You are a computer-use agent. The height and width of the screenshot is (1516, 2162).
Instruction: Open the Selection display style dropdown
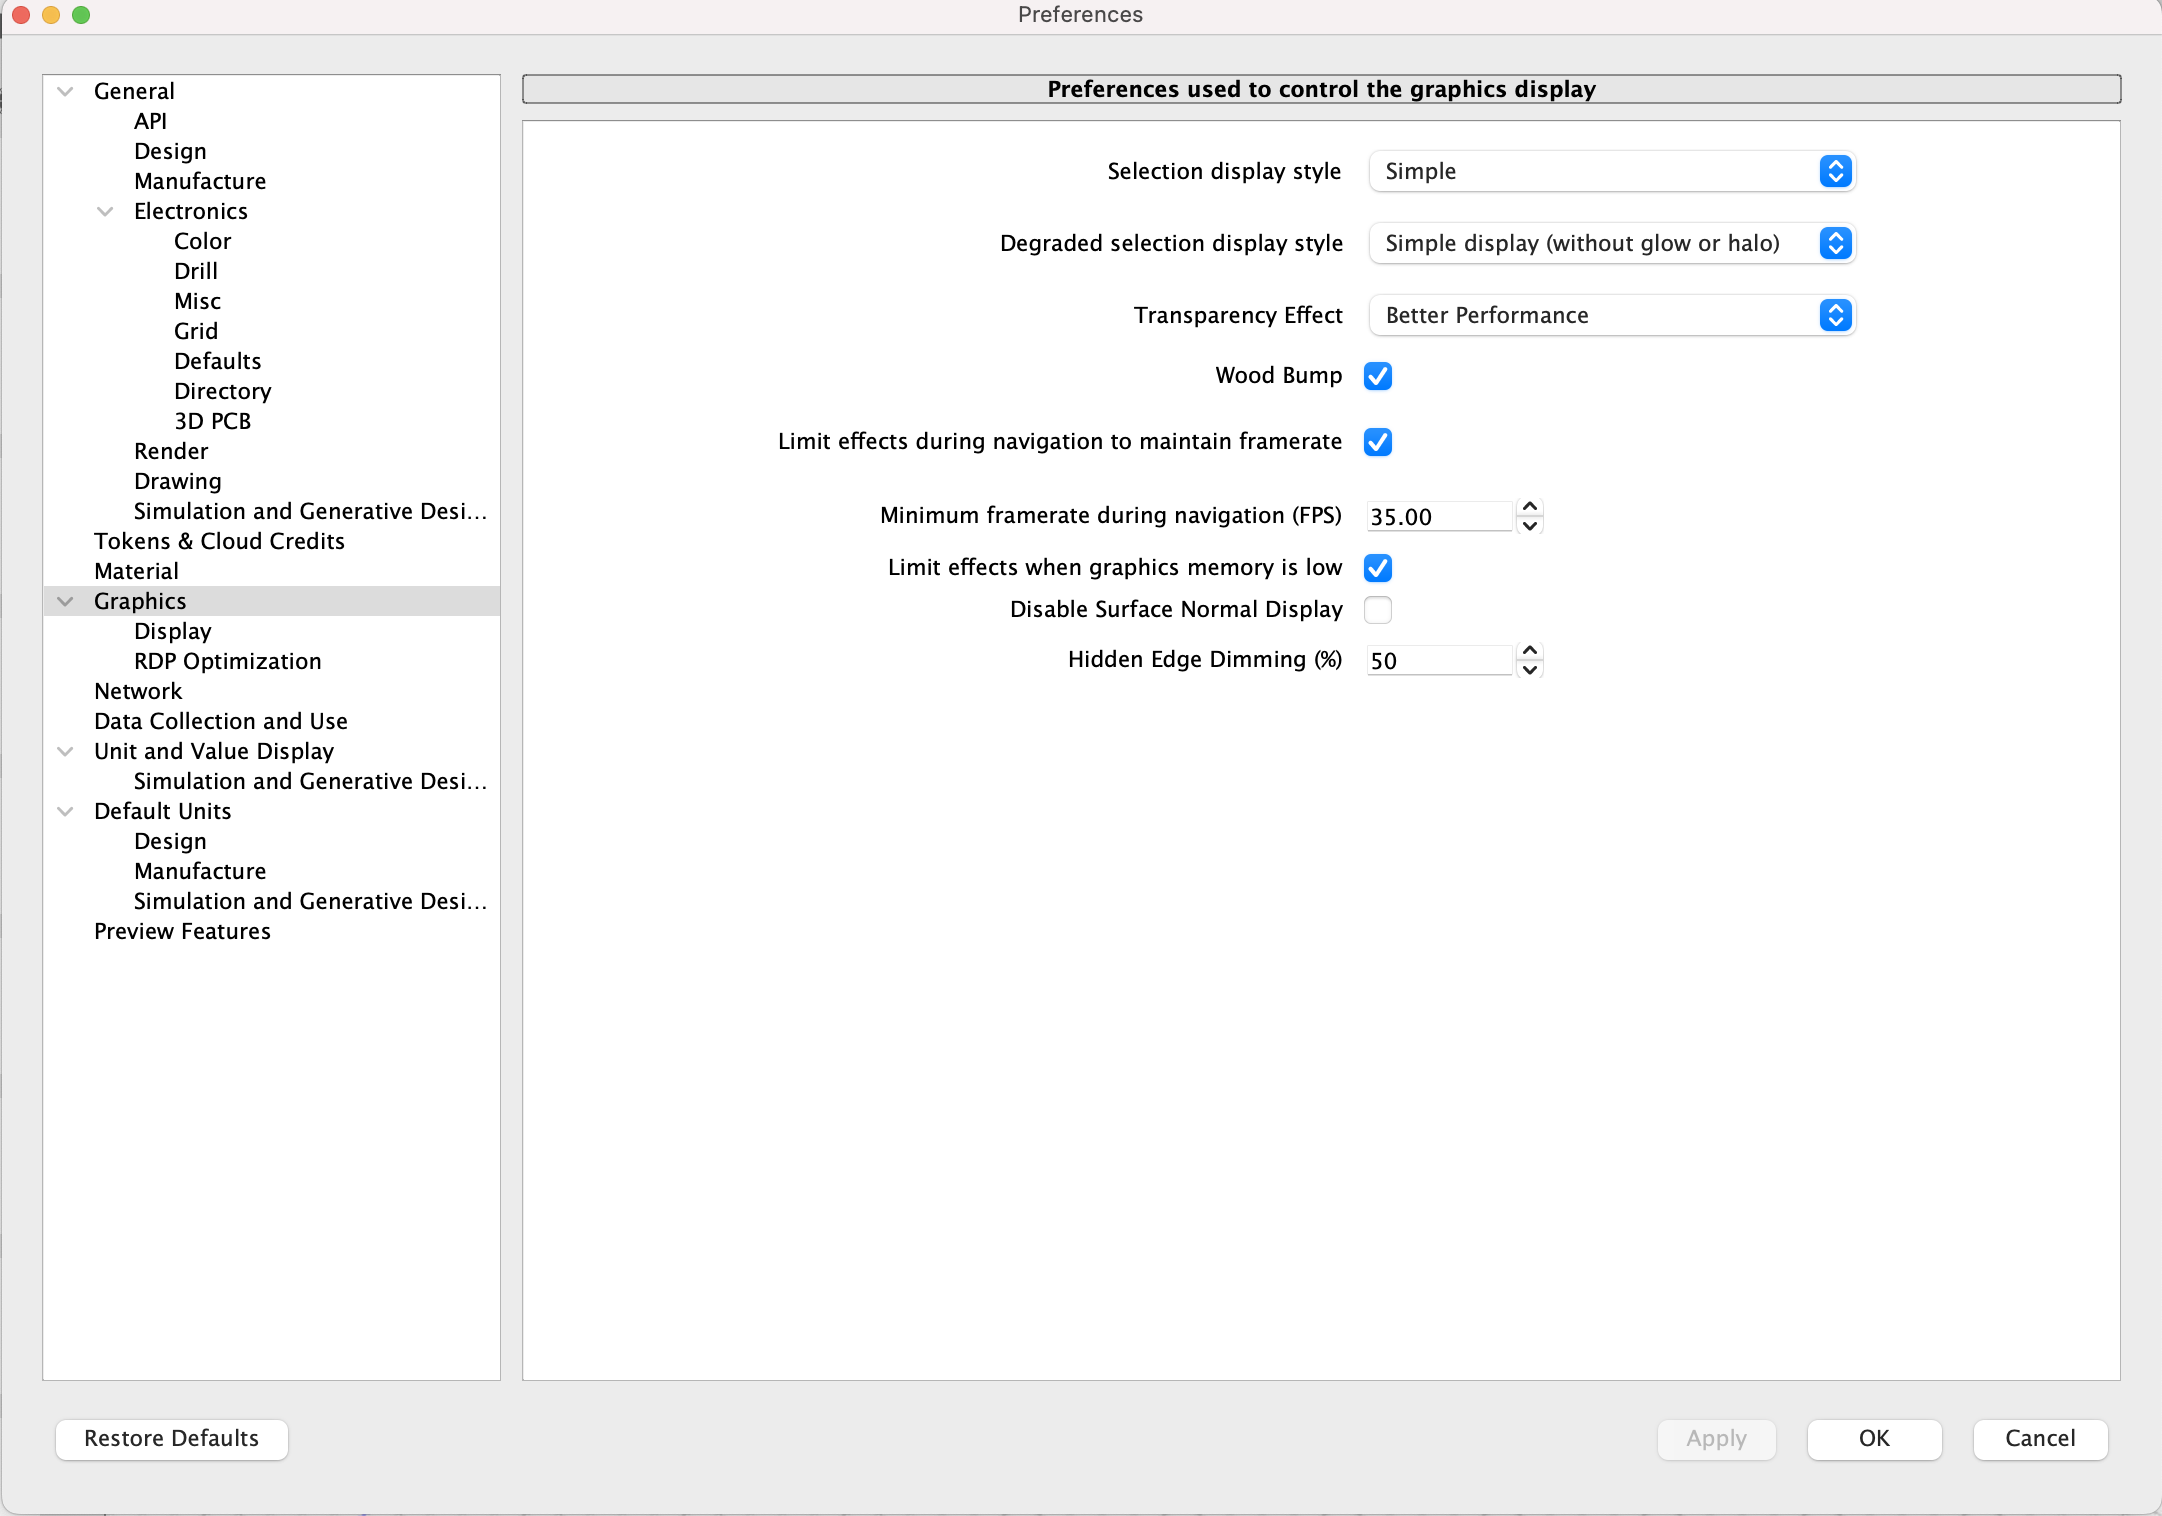click(x=1610, y=171)
